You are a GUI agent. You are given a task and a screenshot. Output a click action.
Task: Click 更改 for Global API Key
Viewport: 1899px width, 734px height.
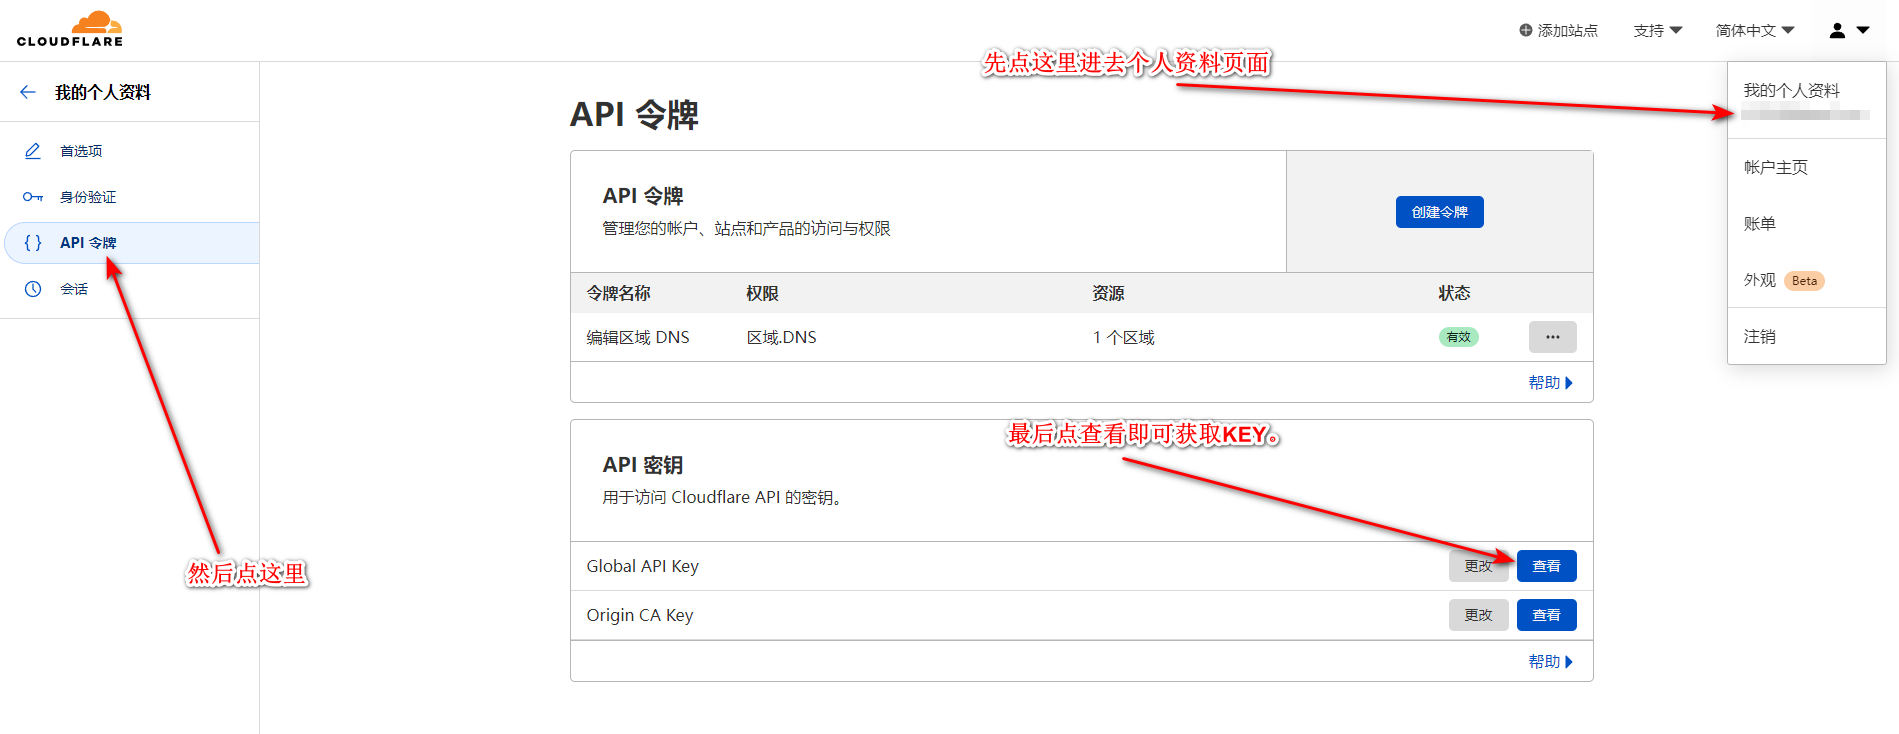pyautogui.click(x=1478, y=566)
